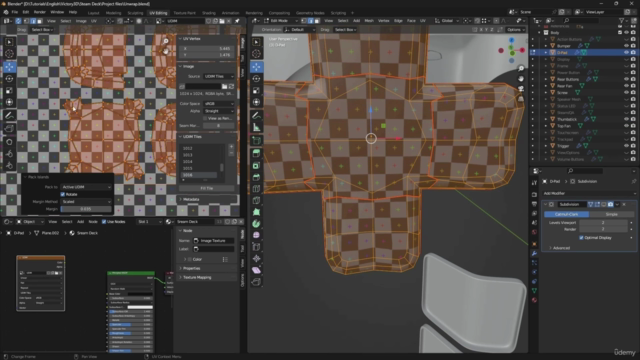Open the Material tab at bottom of Properties
This screenshot has width=640, height=360.
pyautogui.click(x=534, y=300)
